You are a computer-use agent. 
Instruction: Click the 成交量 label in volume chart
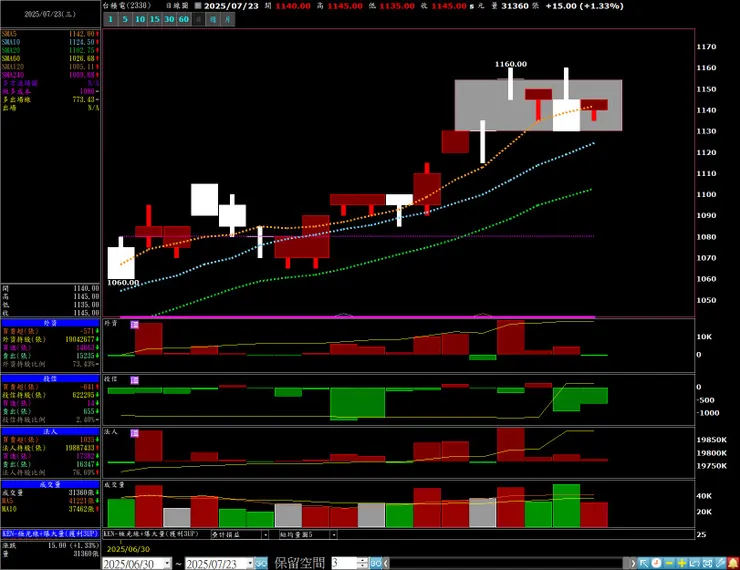point(114,485)
